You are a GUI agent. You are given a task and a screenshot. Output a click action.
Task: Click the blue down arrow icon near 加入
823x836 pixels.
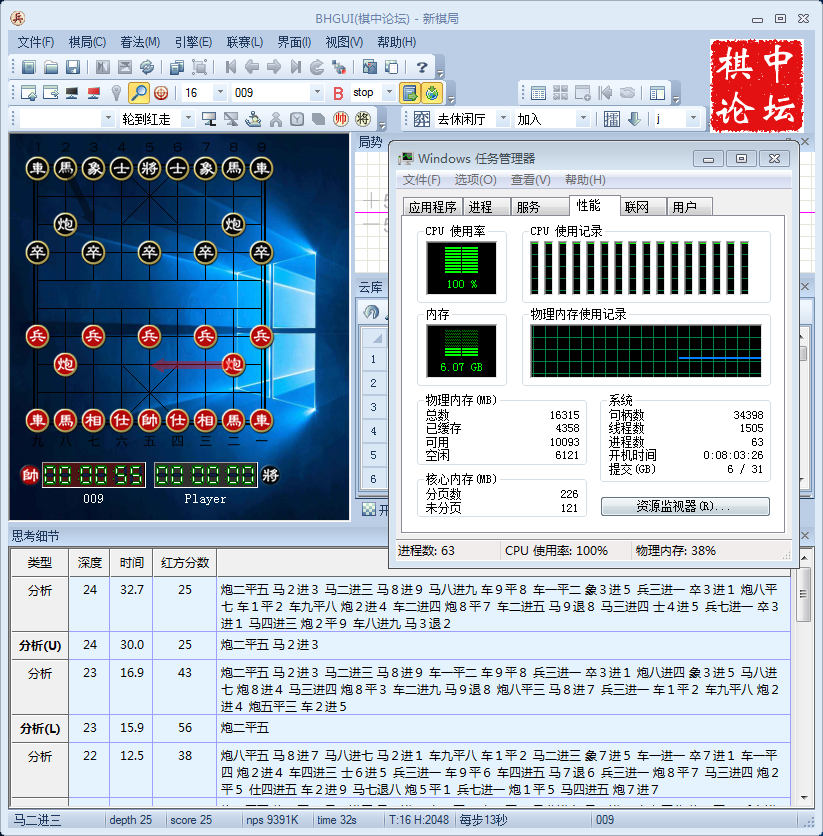[634, 118]
